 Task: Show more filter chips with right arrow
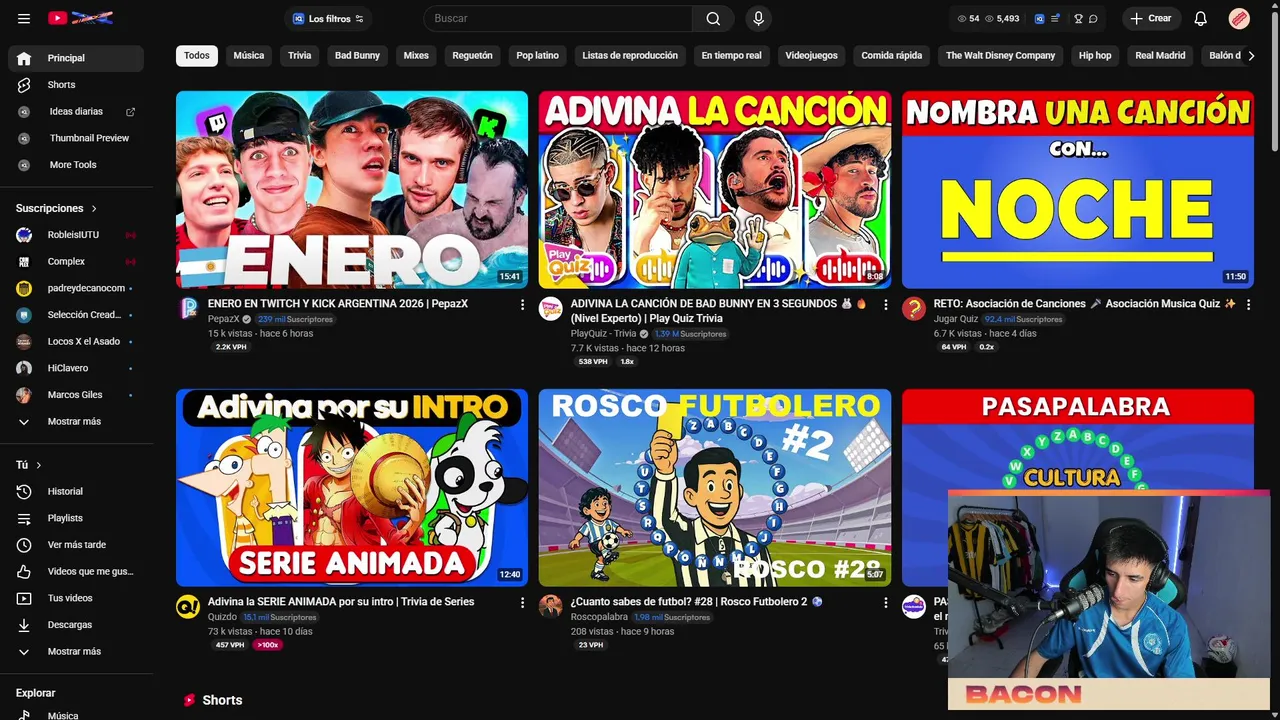coord(1251,56)
